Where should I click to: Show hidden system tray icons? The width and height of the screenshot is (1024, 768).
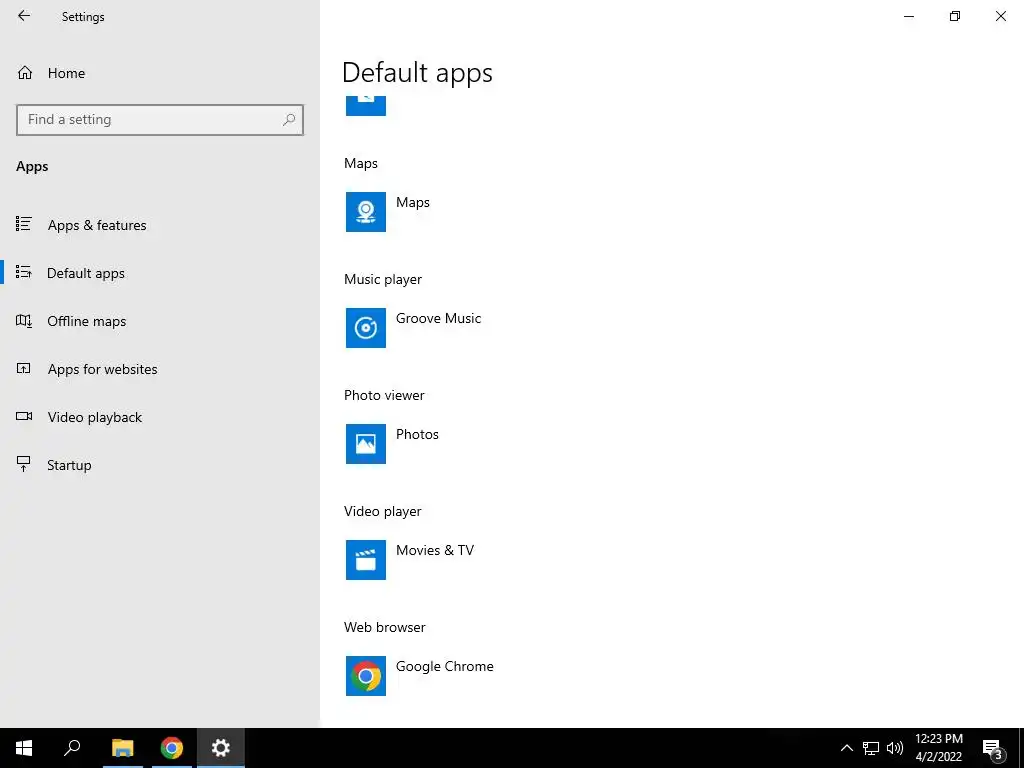click(x=846, y=748)
